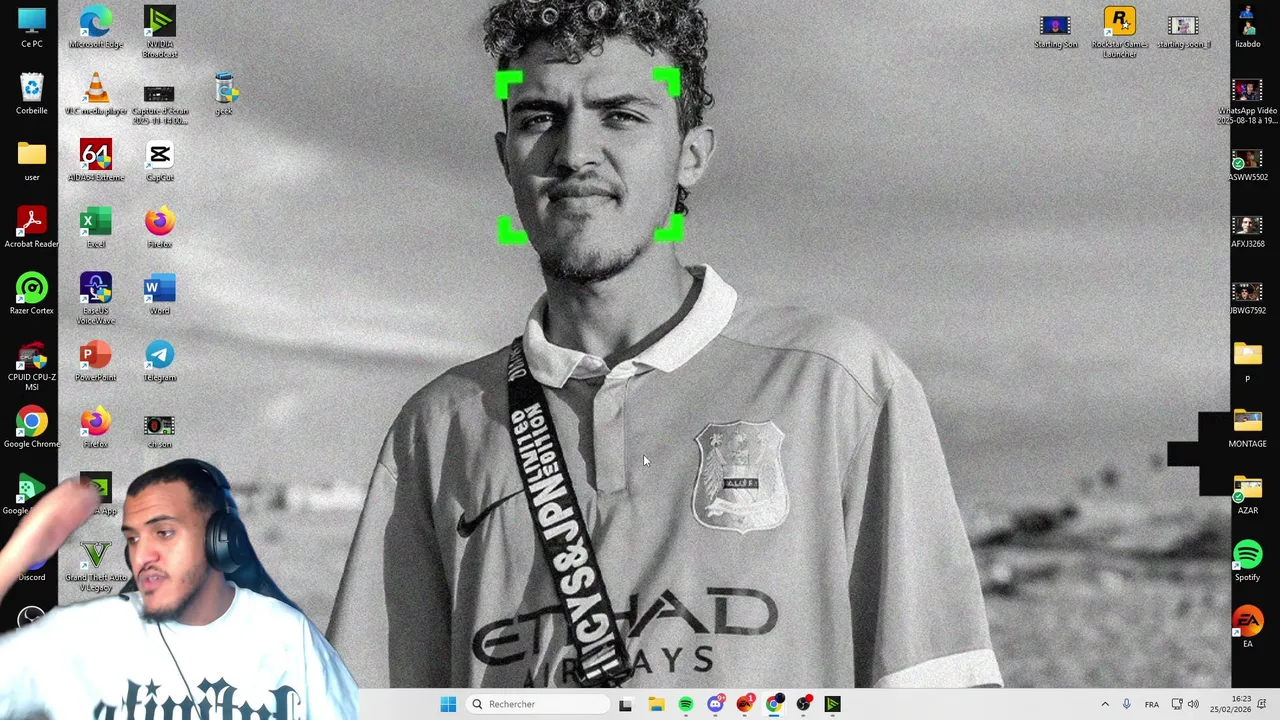The height and width of the screenshot is (720, 1280).
Task: Select the user folder on desktop
Action: tap(32, 160)
